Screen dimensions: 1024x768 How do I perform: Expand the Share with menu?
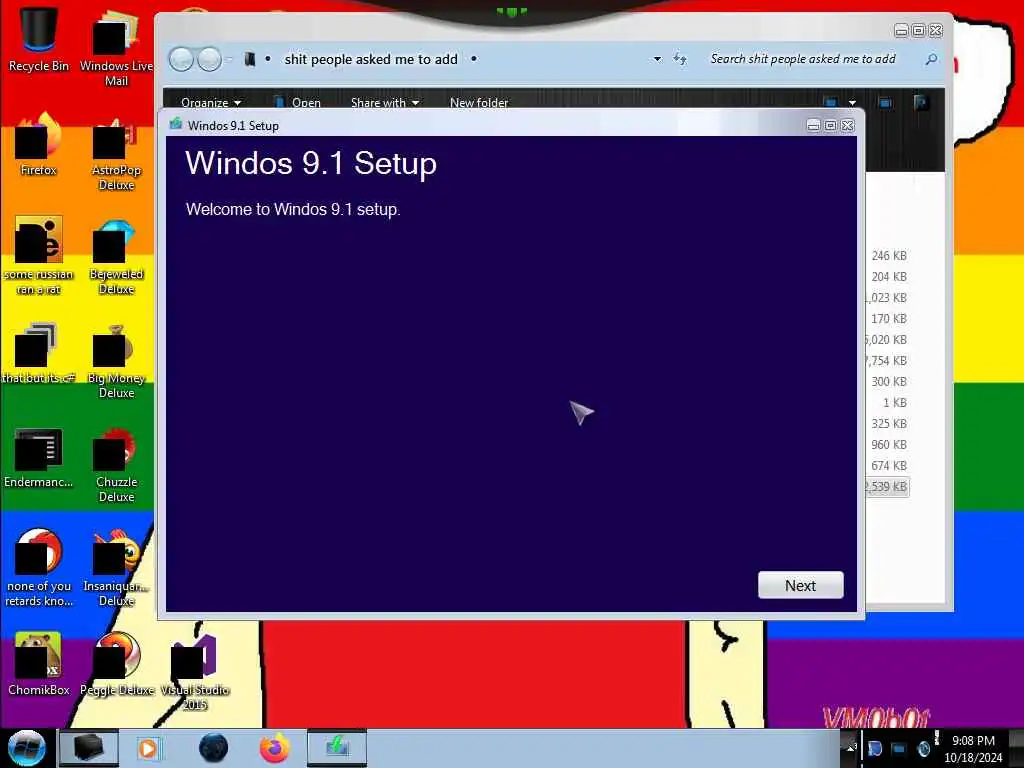point(385,103)
